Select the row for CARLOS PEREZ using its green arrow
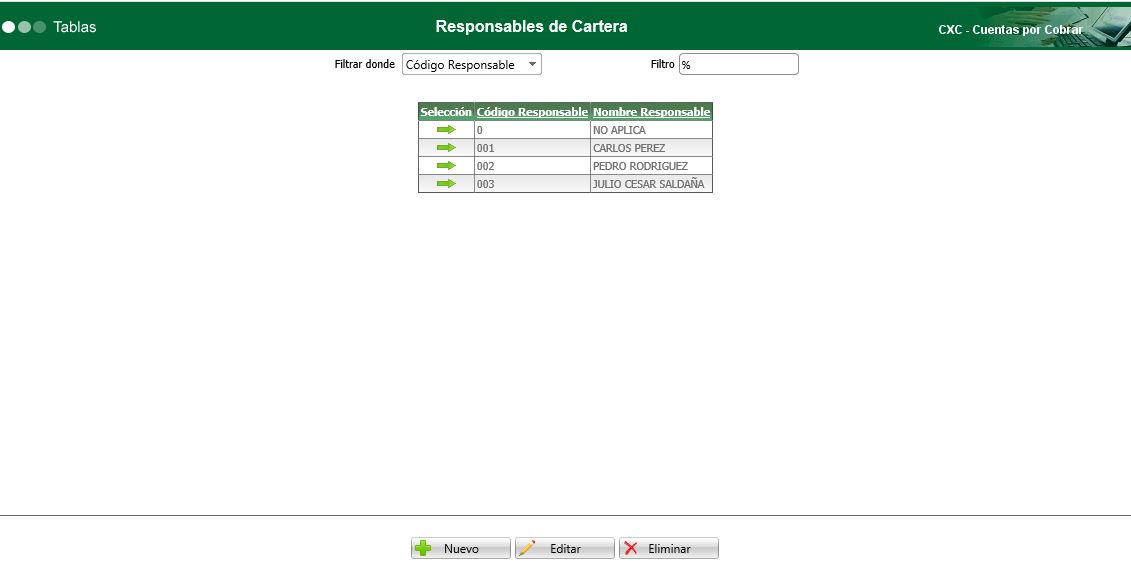Viewport: 1131px width, 582px height. [445, 147]
